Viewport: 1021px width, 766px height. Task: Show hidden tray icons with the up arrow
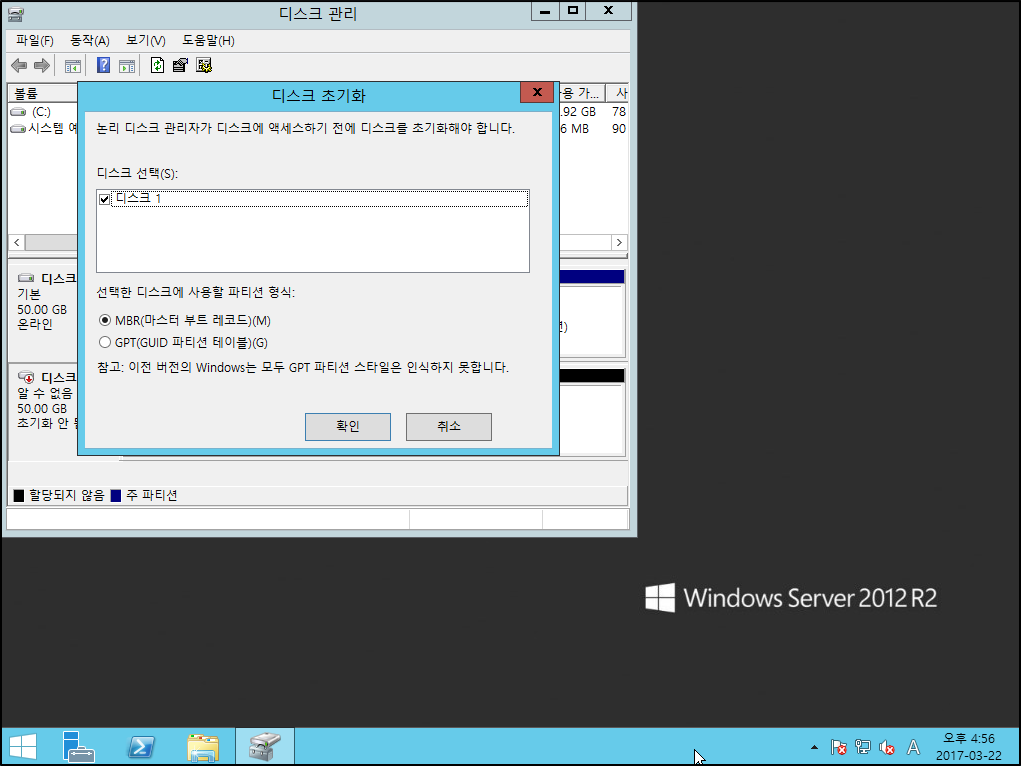pyautogui.click(x=814, y=746)
